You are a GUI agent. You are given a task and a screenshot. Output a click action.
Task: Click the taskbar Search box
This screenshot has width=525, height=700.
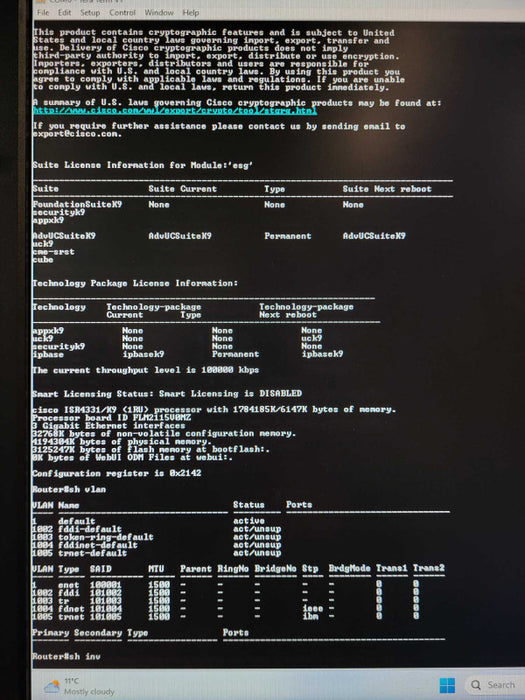click(496, 684)
